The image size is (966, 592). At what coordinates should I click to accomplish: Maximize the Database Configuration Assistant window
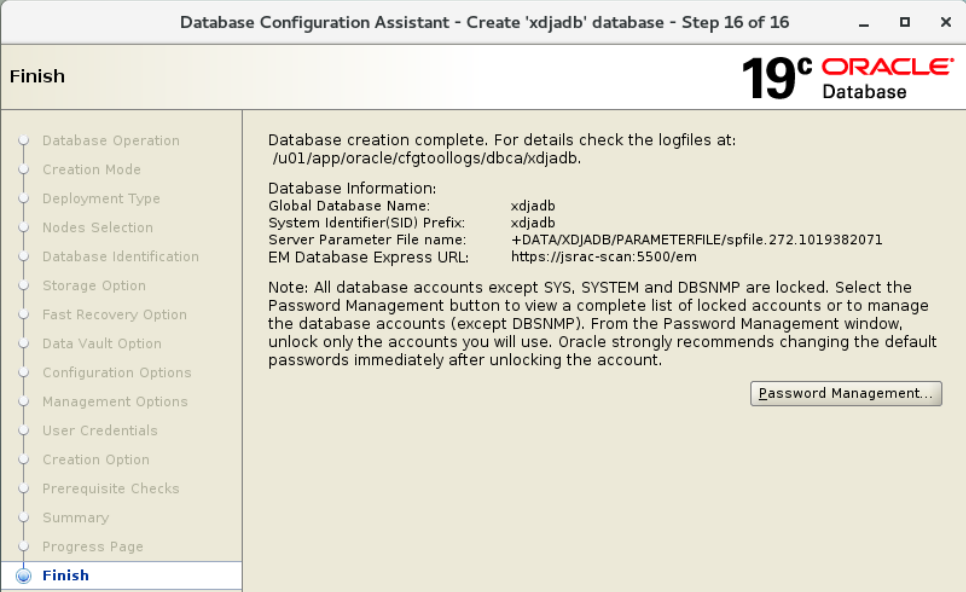(904, 22)
